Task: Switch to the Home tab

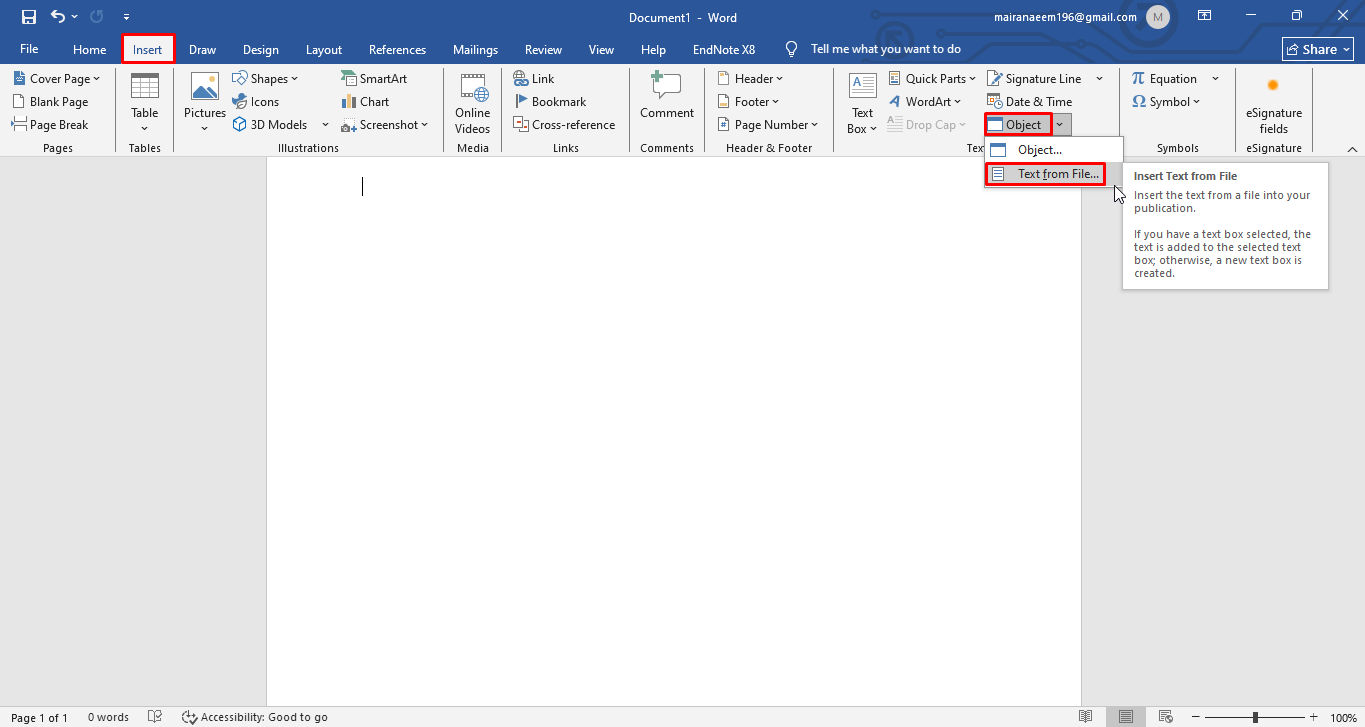Action: pyautogui.click(x=89, y=50)
